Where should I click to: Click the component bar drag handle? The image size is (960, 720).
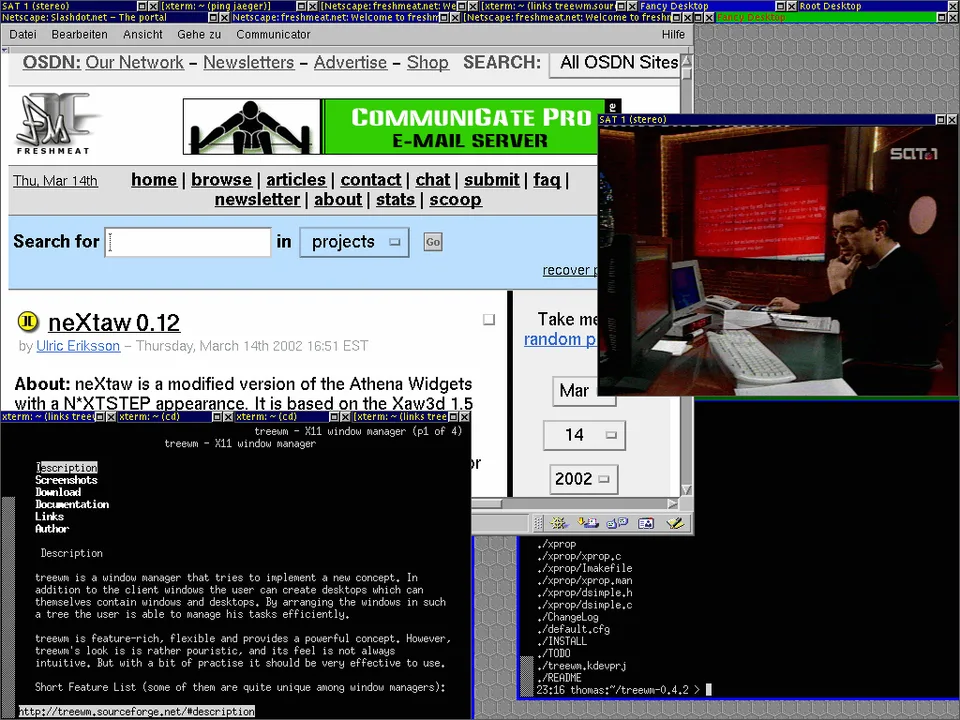(x=538, y=523)
